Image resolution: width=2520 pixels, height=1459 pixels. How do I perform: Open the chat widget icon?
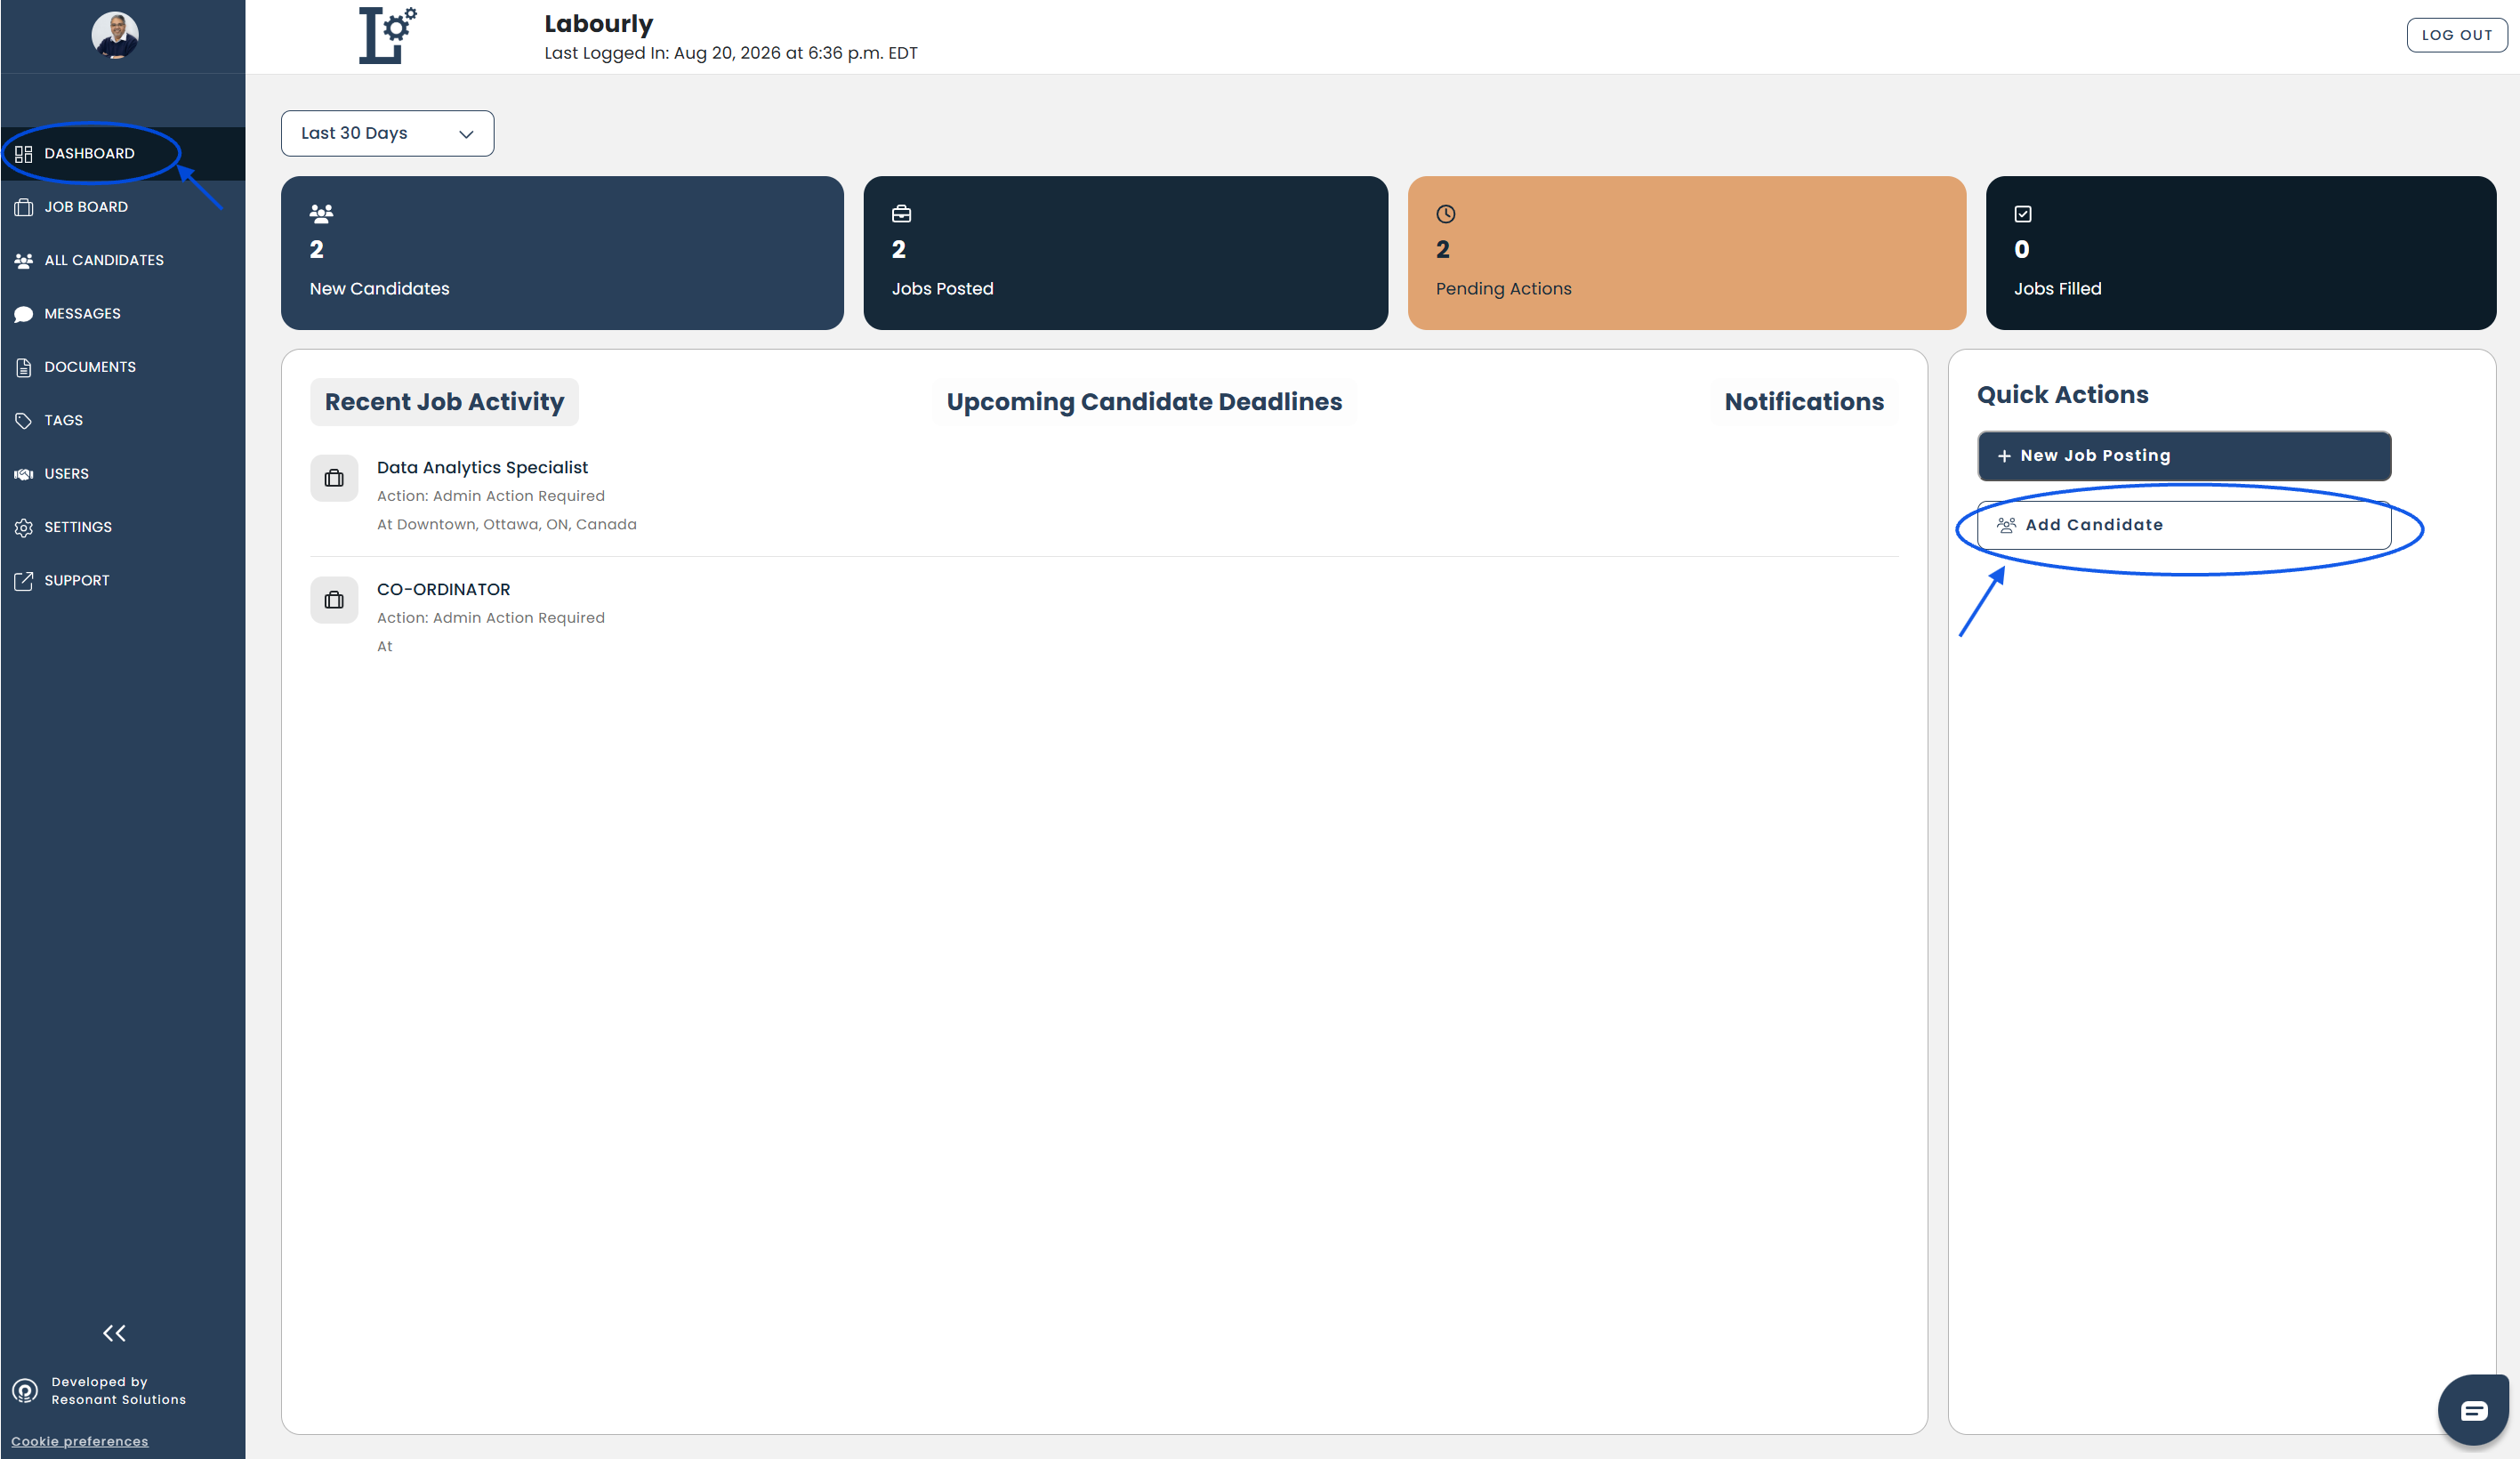click(2473, 1410)
